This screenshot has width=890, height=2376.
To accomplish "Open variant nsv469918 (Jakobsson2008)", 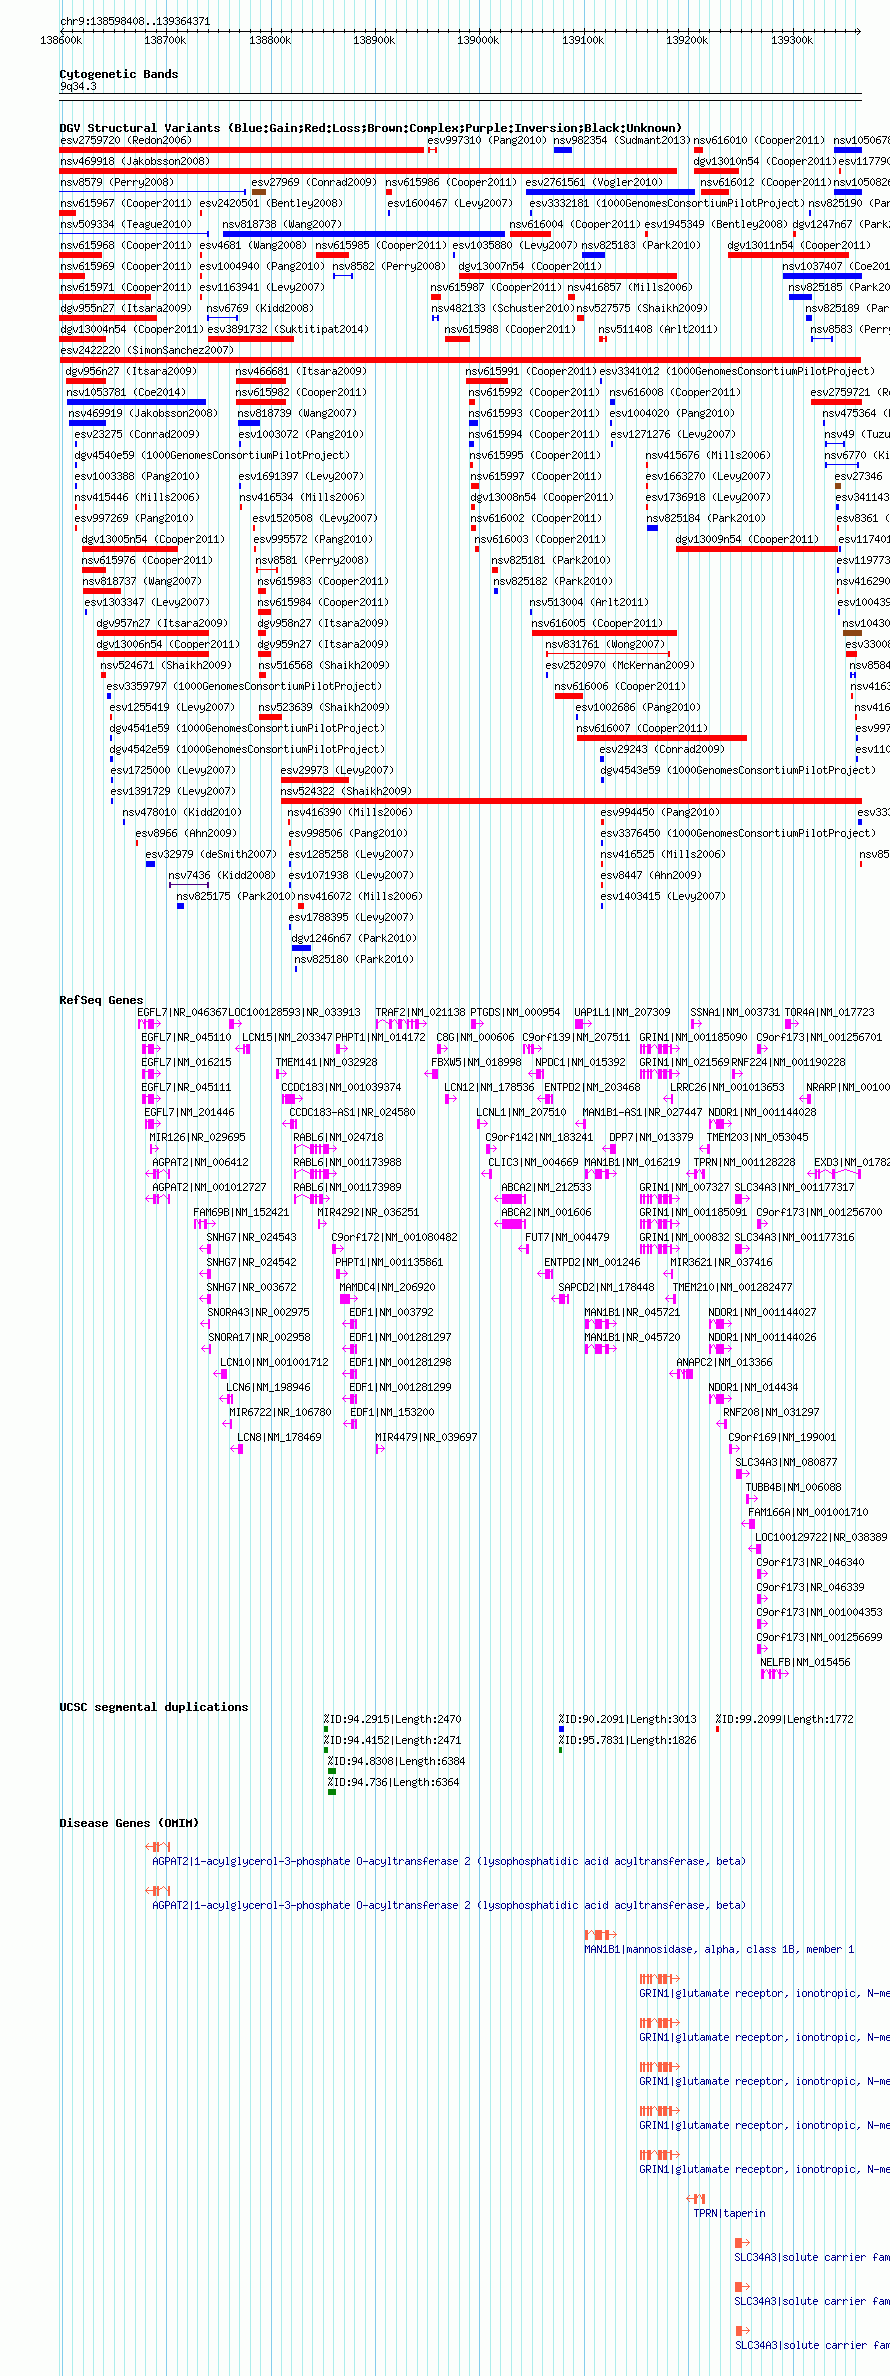I will [368, 171].
